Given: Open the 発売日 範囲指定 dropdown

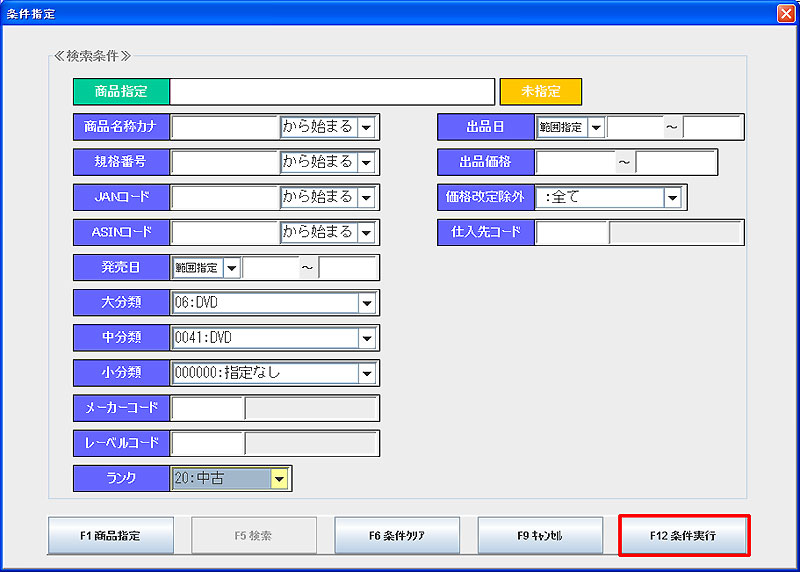Looking at the screenshot, I should (231, 268).
